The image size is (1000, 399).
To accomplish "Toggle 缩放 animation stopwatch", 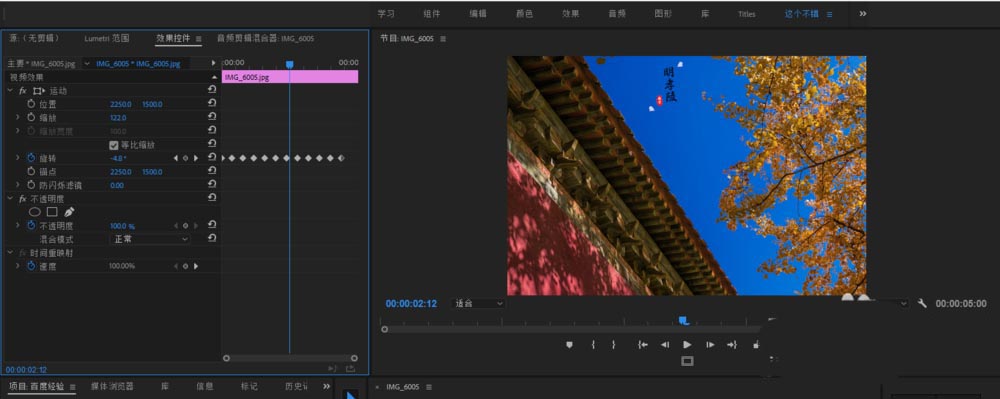I will pos(31,117).
